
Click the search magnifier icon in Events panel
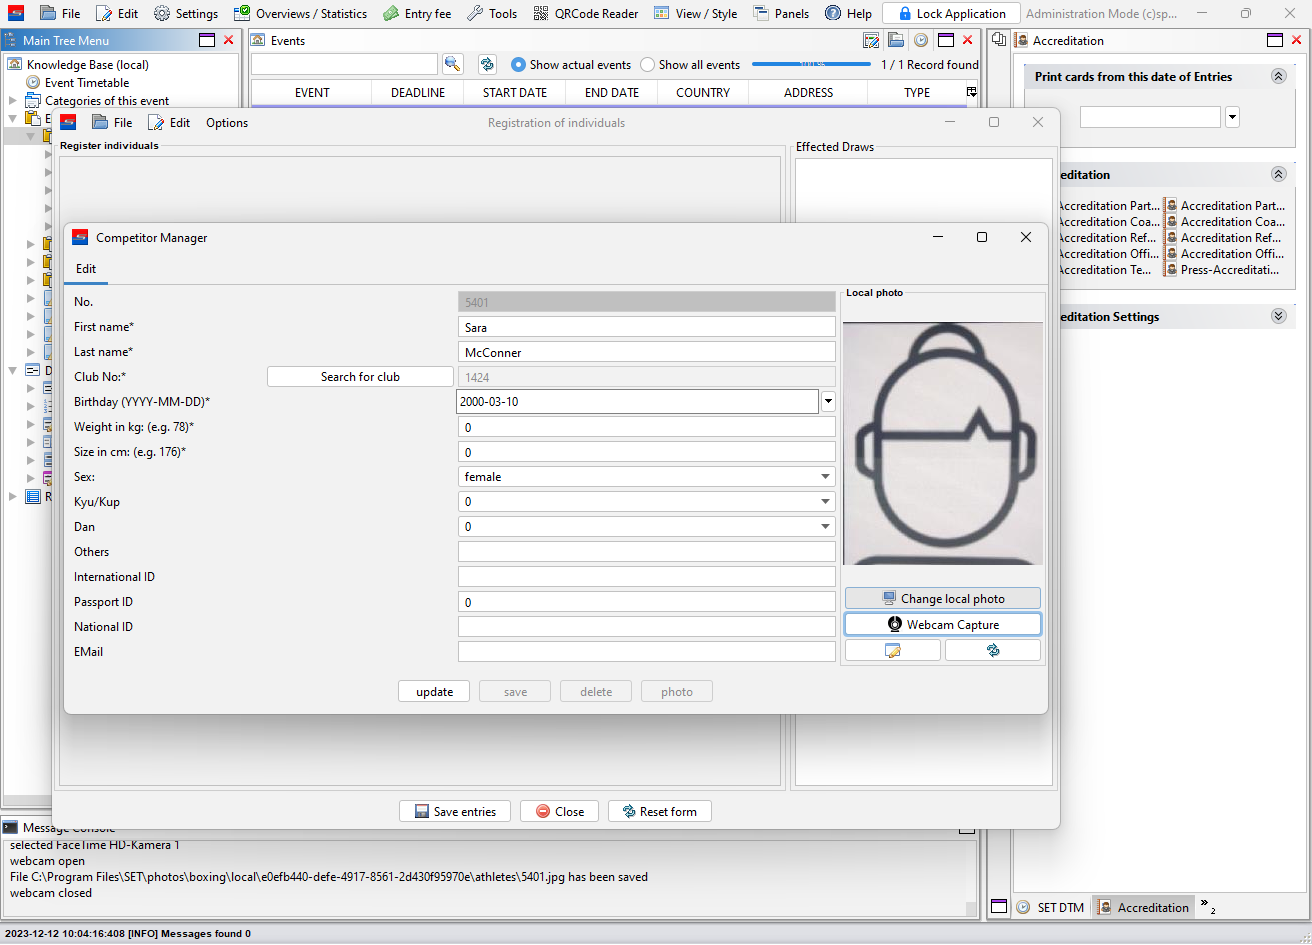point(453,64)
